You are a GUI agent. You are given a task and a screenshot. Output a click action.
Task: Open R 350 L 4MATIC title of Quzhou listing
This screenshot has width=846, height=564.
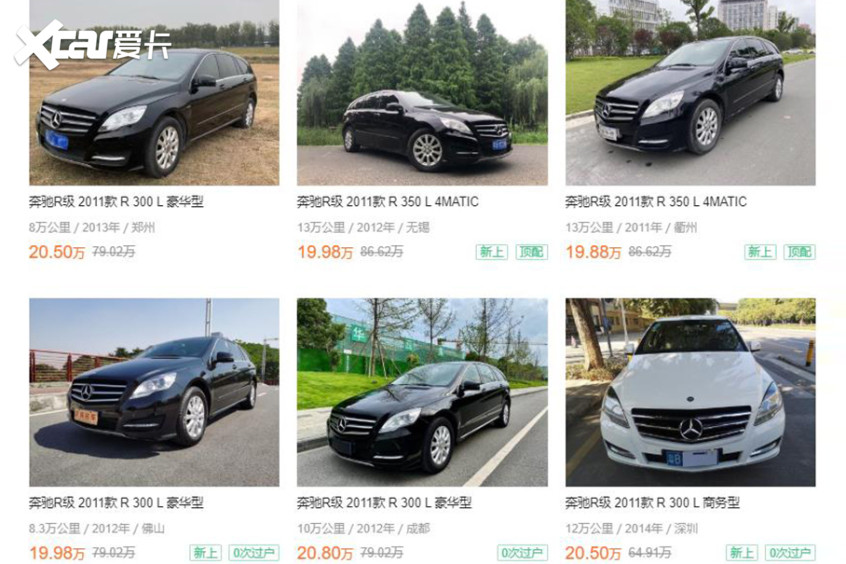(656, 202)
